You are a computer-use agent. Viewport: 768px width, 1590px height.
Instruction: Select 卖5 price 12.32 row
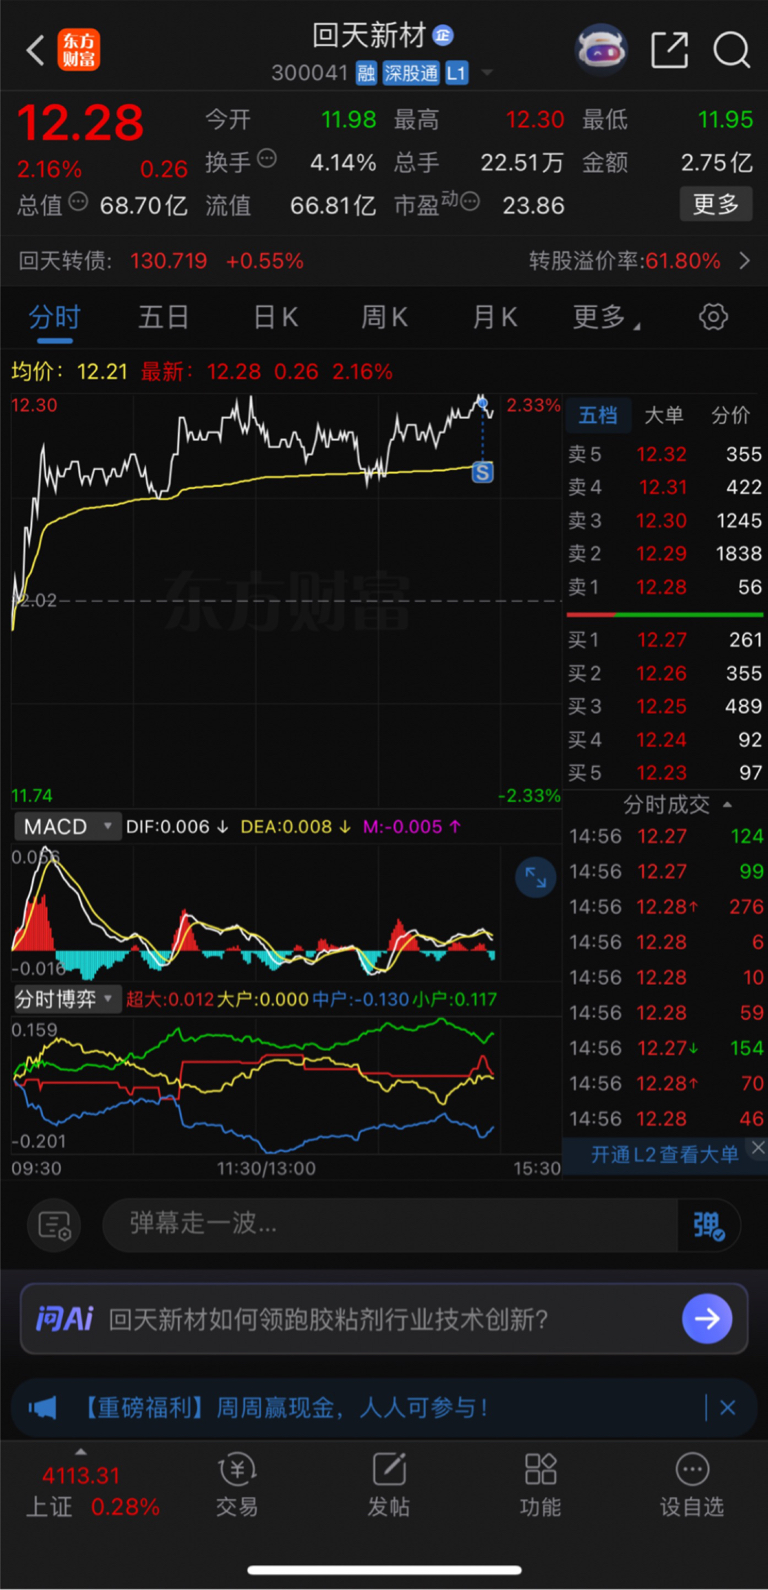[665, 454]
